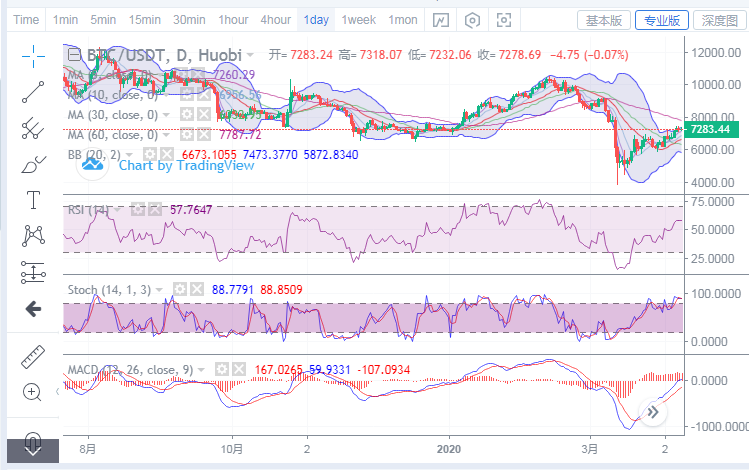The image size is (749, 470).
Task: Switch to the Time interval tab
Action: (26, 20)
